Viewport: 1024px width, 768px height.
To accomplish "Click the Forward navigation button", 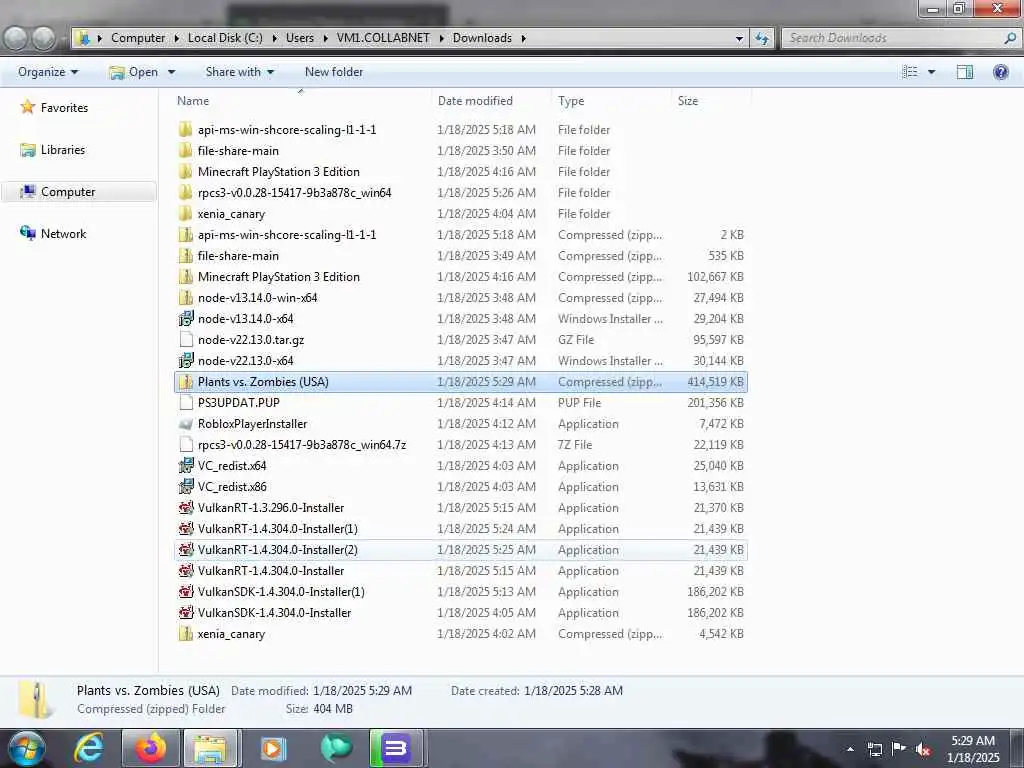I will (x=44, y=39).
